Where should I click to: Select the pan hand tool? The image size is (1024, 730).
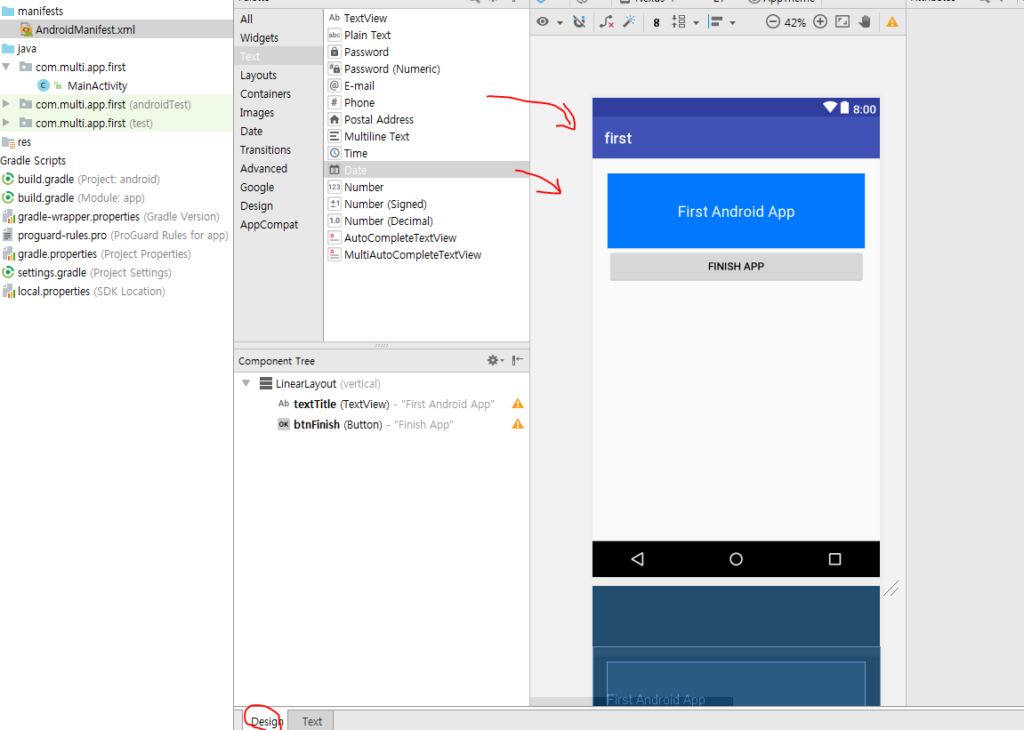coord(864,22)
